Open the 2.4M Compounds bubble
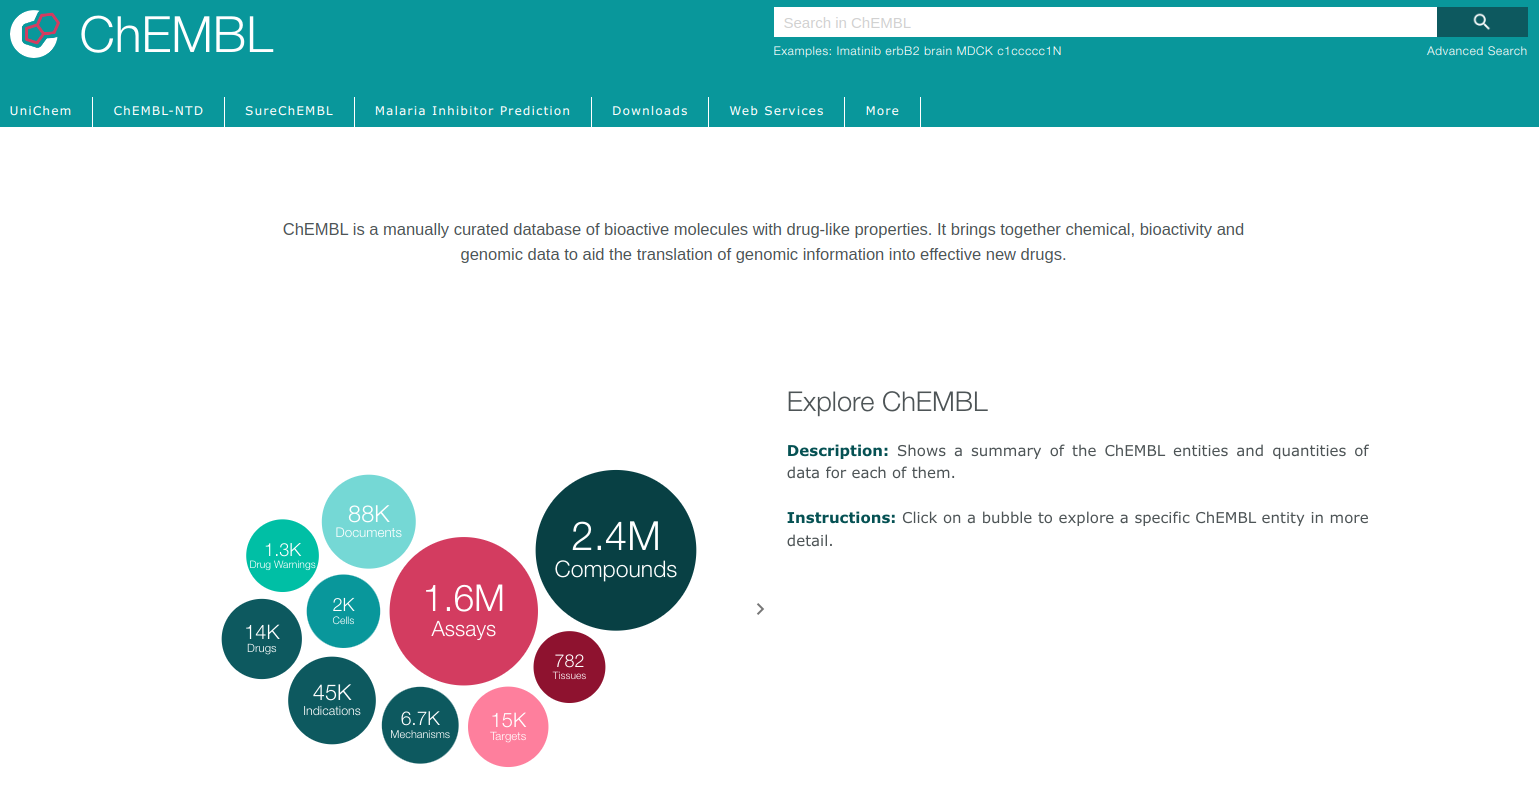The image size is (1539, 791). (616, 550)
